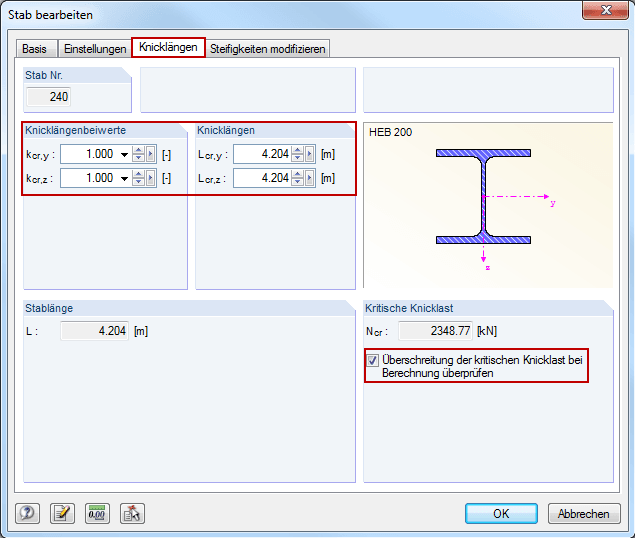
Task: Click the edit comment notepad icon
Action: (x=62, y=513)
